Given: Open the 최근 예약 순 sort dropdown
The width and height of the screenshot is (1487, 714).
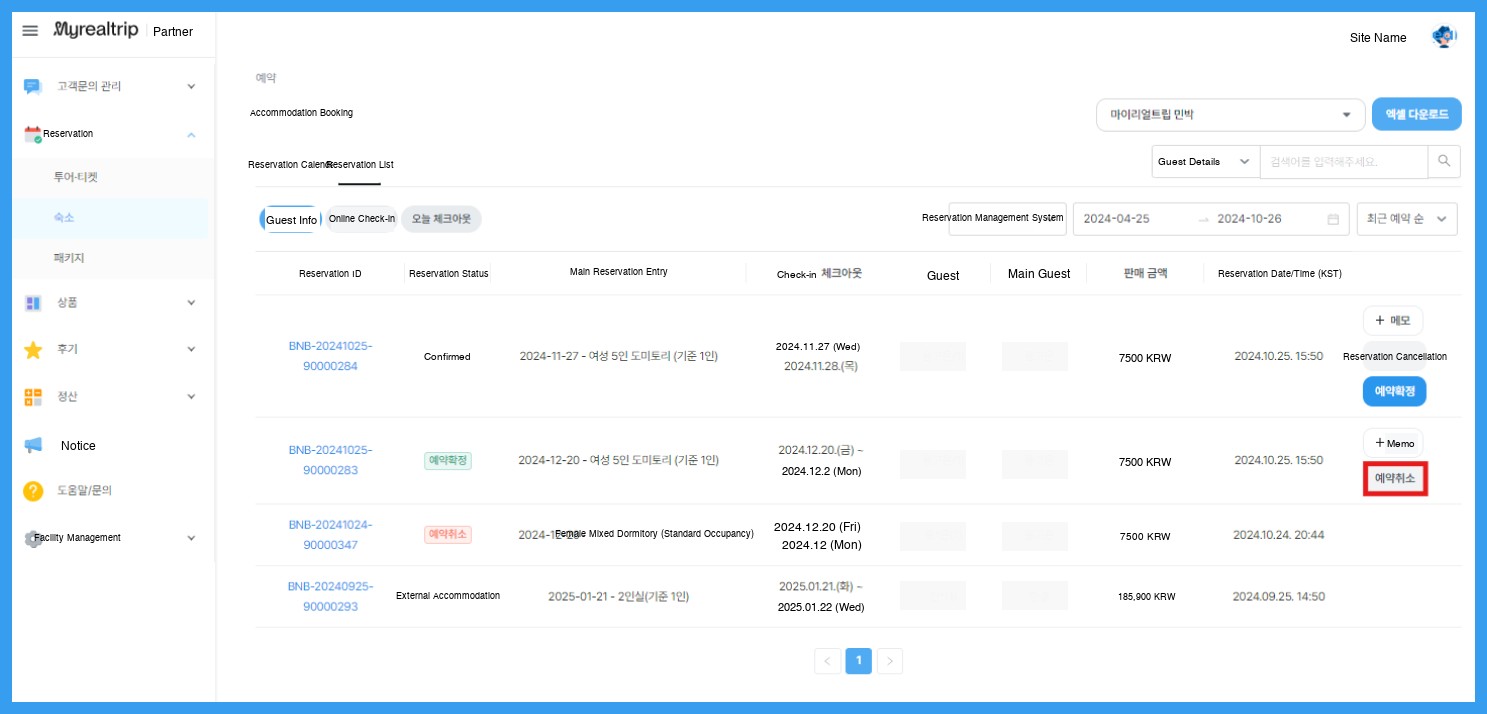Looking at the screenshot, I should (x=1406, y=219).
